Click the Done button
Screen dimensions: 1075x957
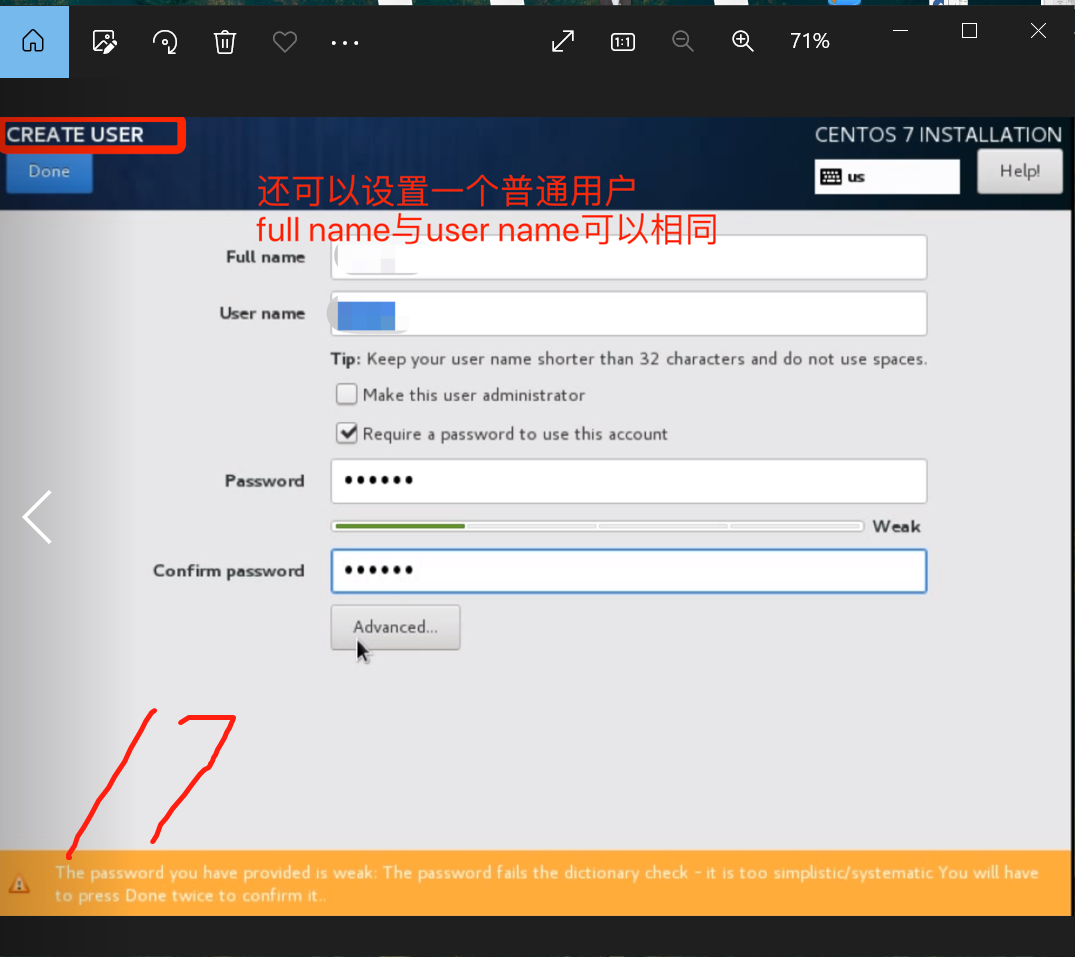[49, 171]
